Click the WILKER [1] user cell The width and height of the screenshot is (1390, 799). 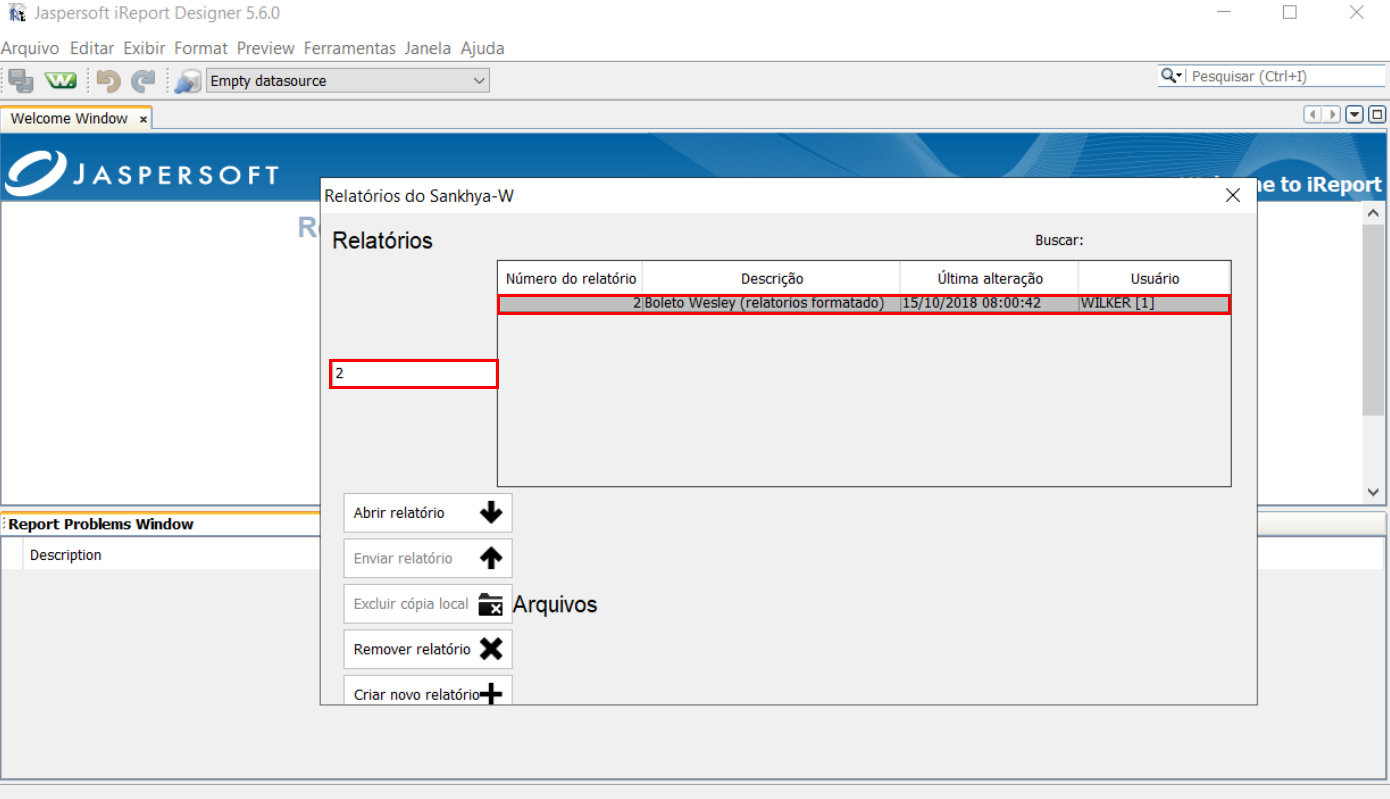tap(1154, 304)
